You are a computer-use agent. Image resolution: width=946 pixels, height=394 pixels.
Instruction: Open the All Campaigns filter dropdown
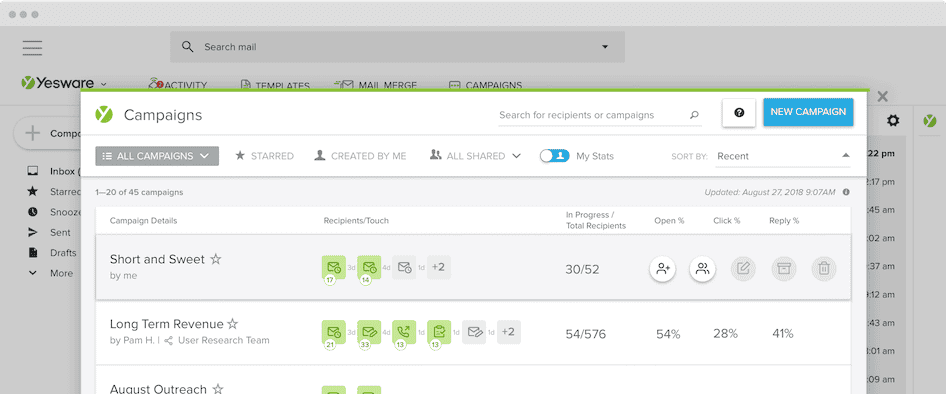click(x=157, y=156)
